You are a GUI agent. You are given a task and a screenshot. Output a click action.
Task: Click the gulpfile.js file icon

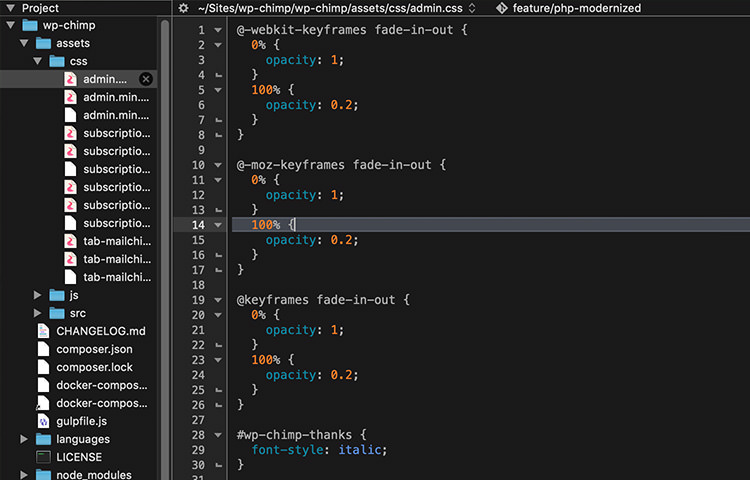click(43, 421)
